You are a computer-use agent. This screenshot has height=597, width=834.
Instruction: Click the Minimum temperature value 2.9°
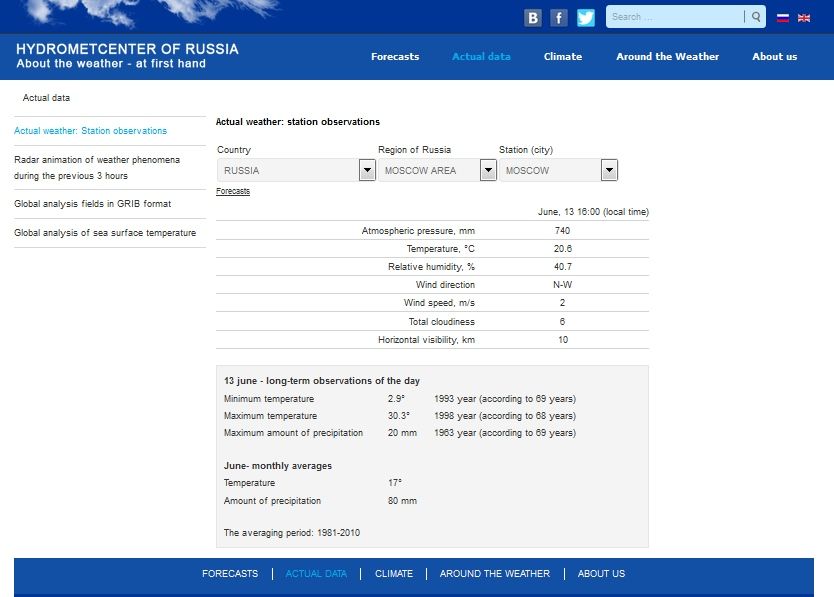coord(396,399)
